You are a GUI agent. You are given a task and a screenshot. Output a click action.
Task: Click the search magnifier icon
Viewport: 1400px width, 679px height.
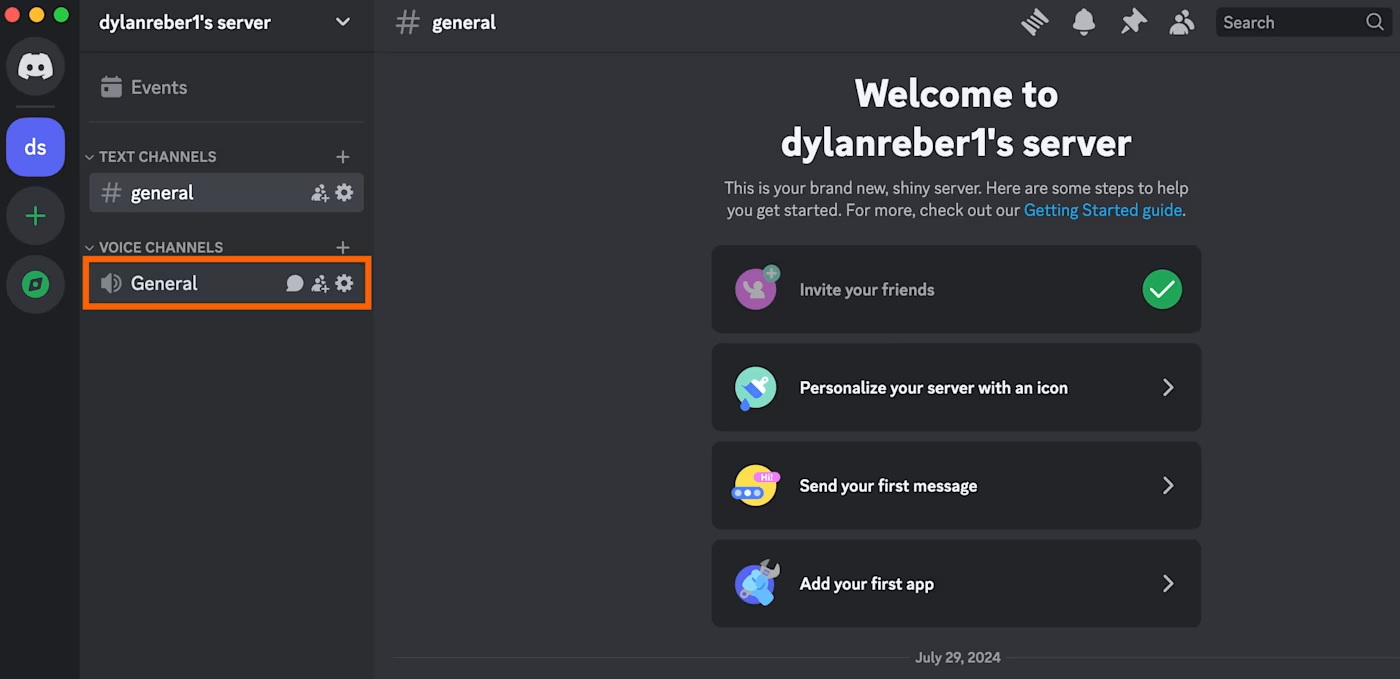pyautogui.click(x=1375, y=22)
